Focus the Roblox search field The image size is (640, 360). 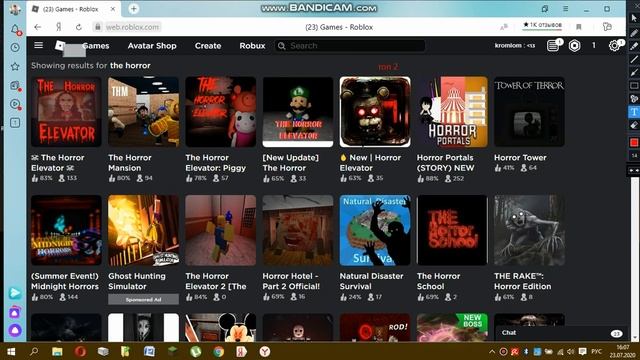pyautogui.click(x=350, y=46)
